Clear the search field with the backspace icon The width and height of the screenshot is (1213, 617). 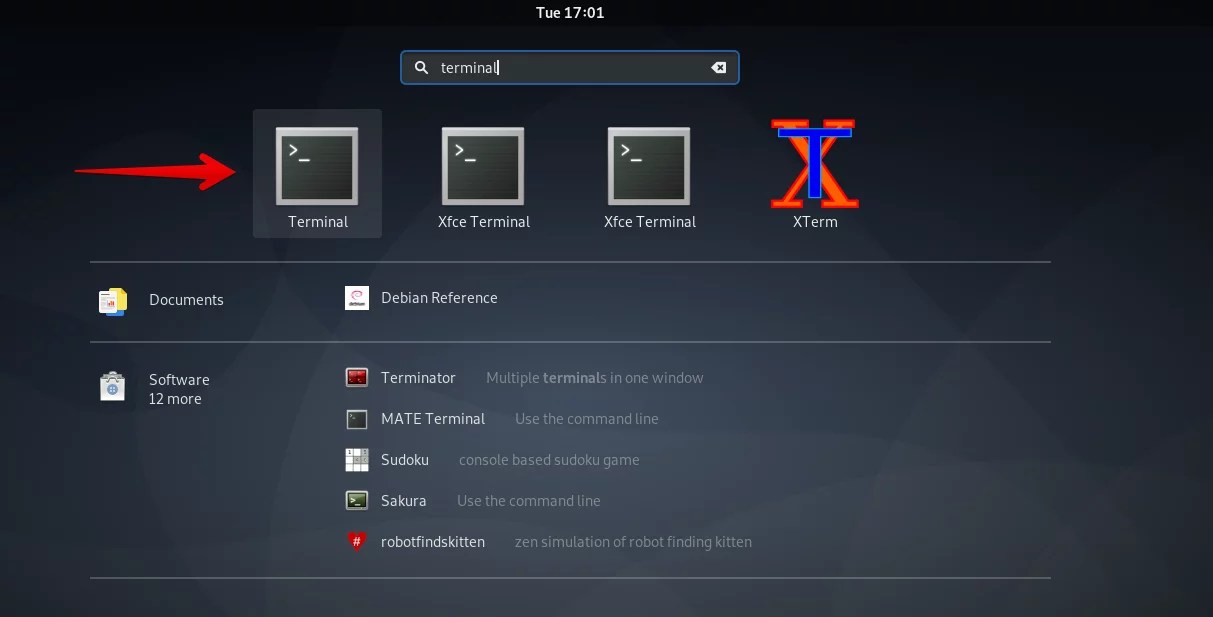[718, 68]
